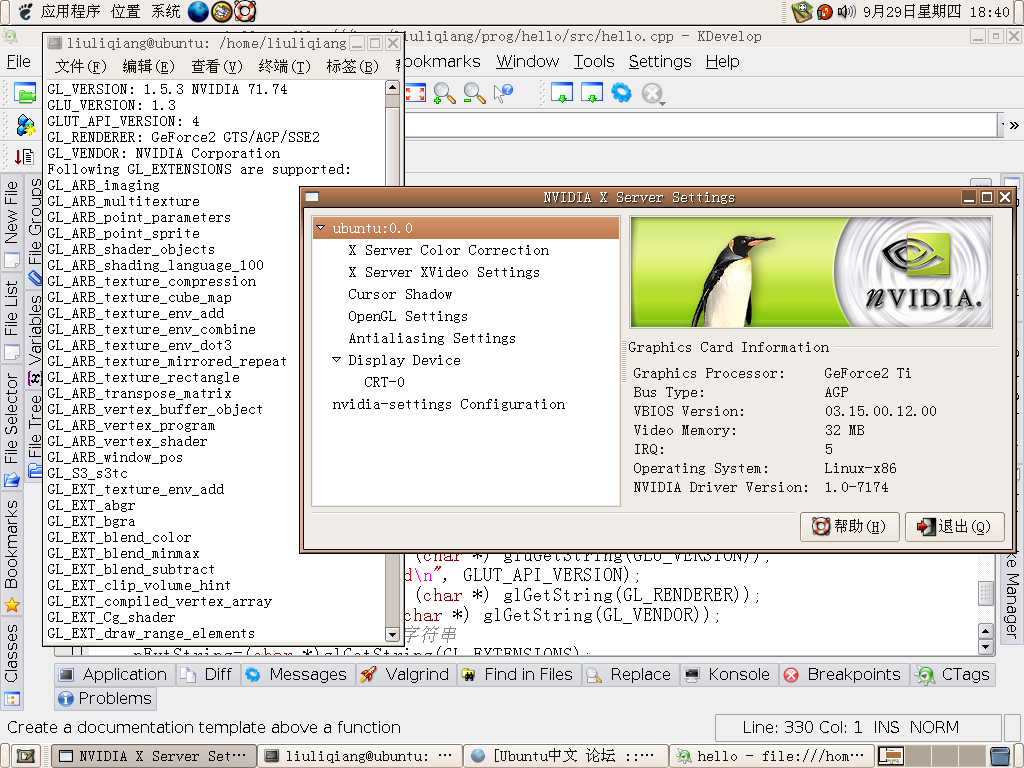Open the KDevelop toolbar combo box dropdown arrow
The image size is (1024, 768).
click(x=1001, y=124)
